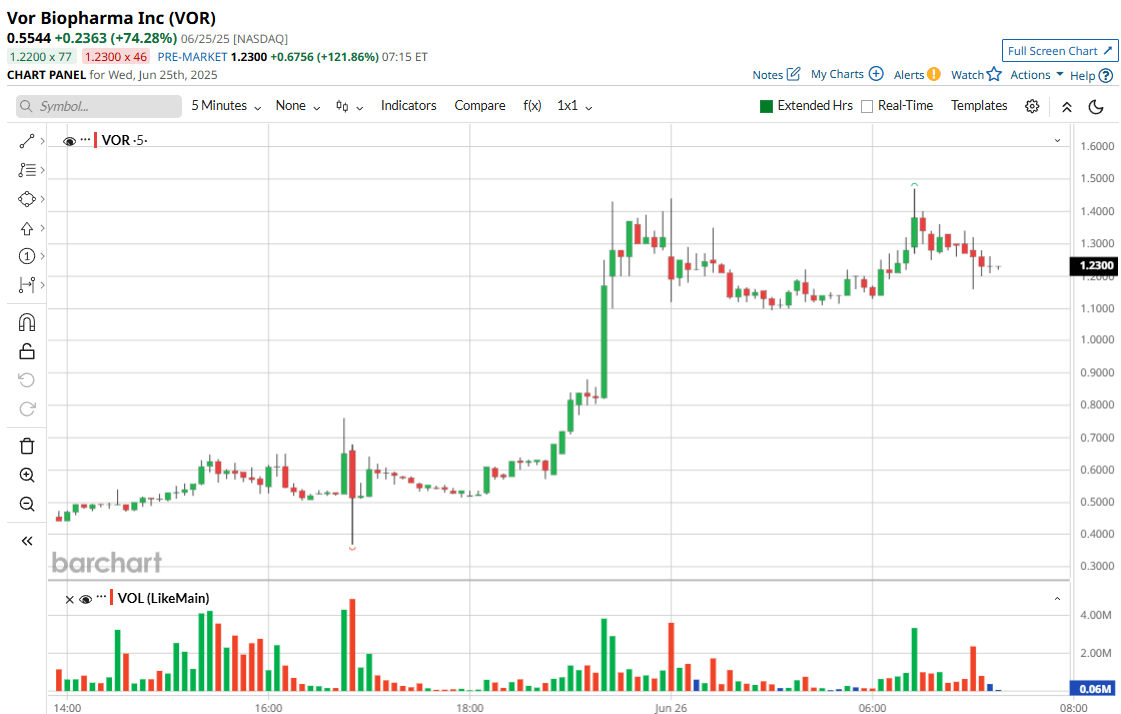Switch to dark mode moon icon
The width and height of the screenshot is (1121, 714).
point(1096,106)
